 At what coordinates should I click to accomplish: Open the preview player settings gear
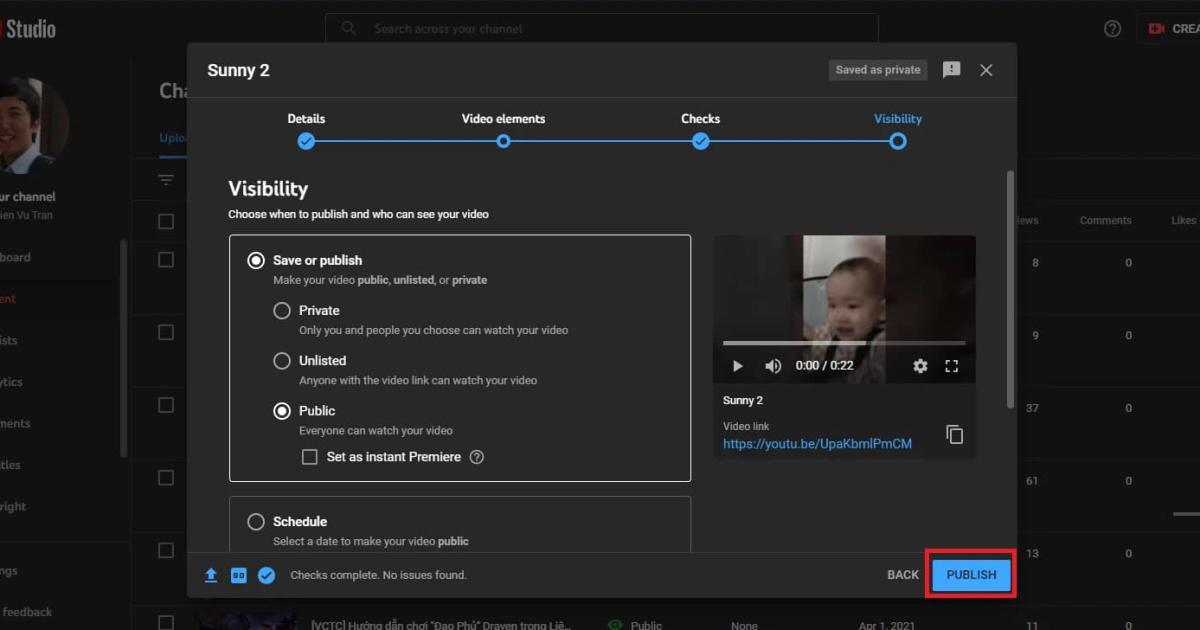[x=919, y=366]
